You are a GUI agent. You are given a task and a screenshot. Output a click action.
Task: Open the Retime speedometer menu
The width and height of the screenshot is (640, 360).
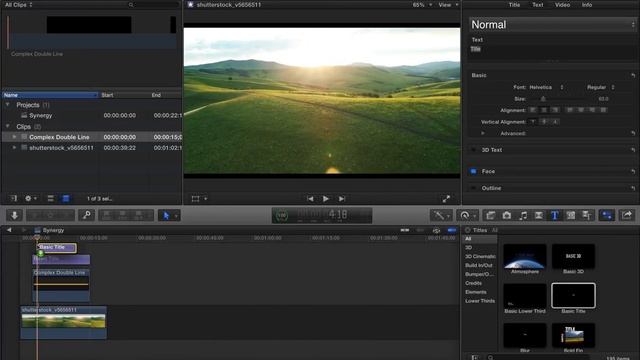[x=468, y=215]
